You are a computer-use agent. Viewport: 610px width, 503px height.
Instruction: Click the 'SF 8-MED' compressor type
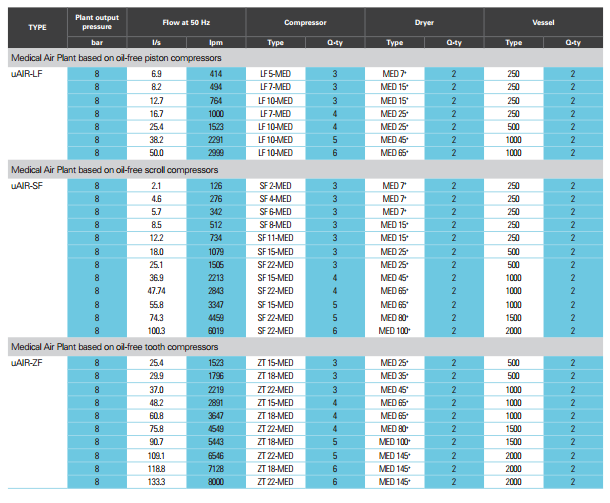pos(275,225)
